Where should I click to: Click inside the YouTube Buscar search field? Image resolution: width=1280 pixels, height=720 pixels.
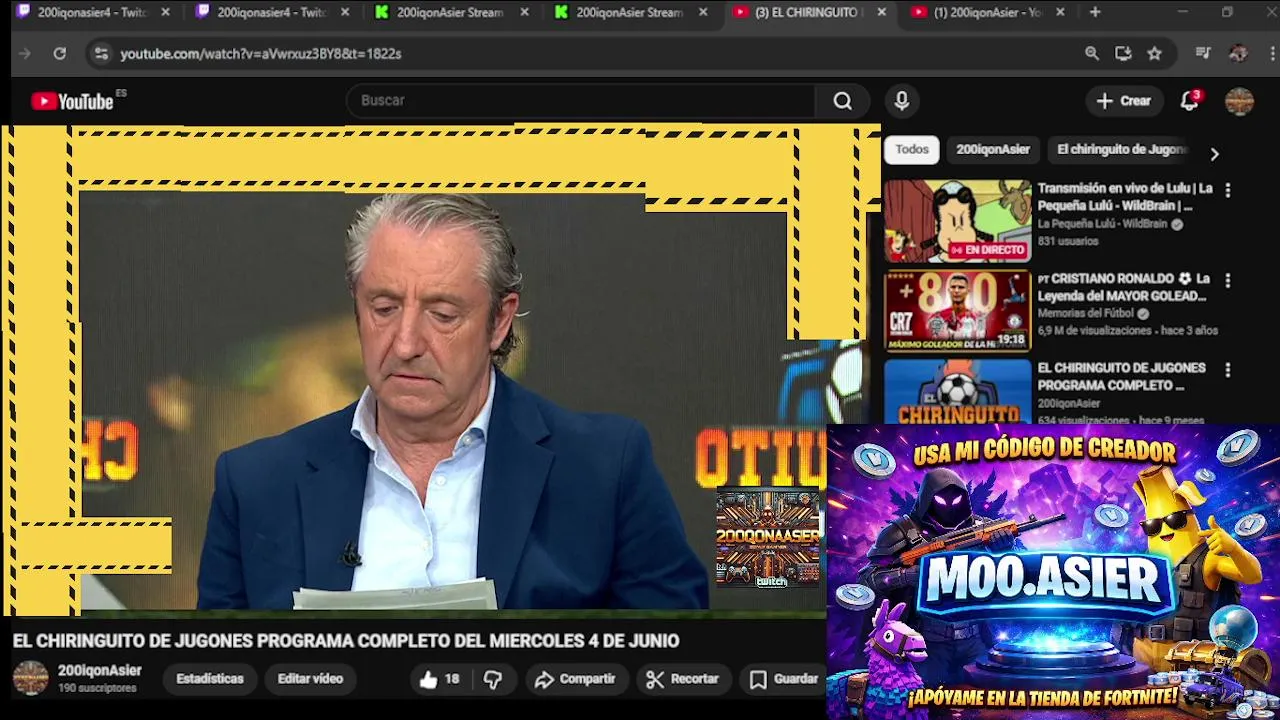(580, 101)
